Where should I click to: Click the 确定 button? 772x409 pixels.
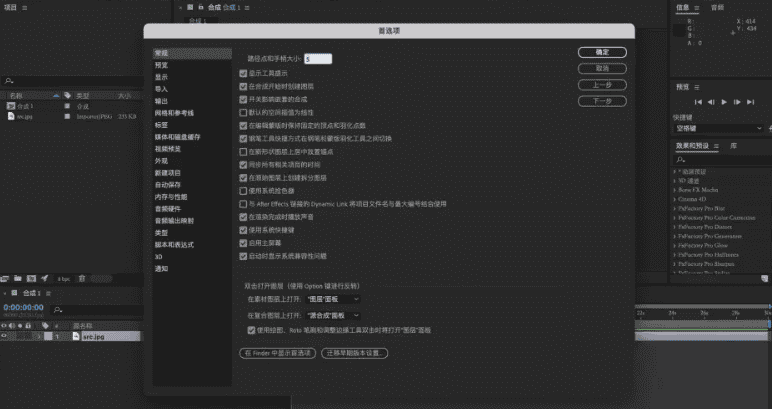coord(602,52)
